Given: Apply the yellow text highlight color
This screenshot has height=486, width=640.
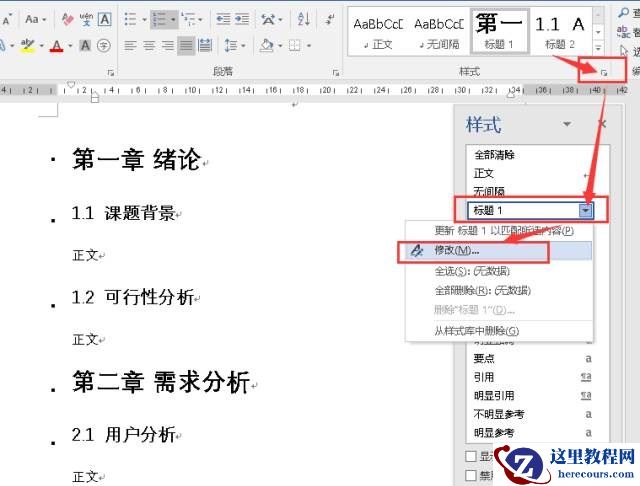Looking at the screenshot, I should 28,45.
